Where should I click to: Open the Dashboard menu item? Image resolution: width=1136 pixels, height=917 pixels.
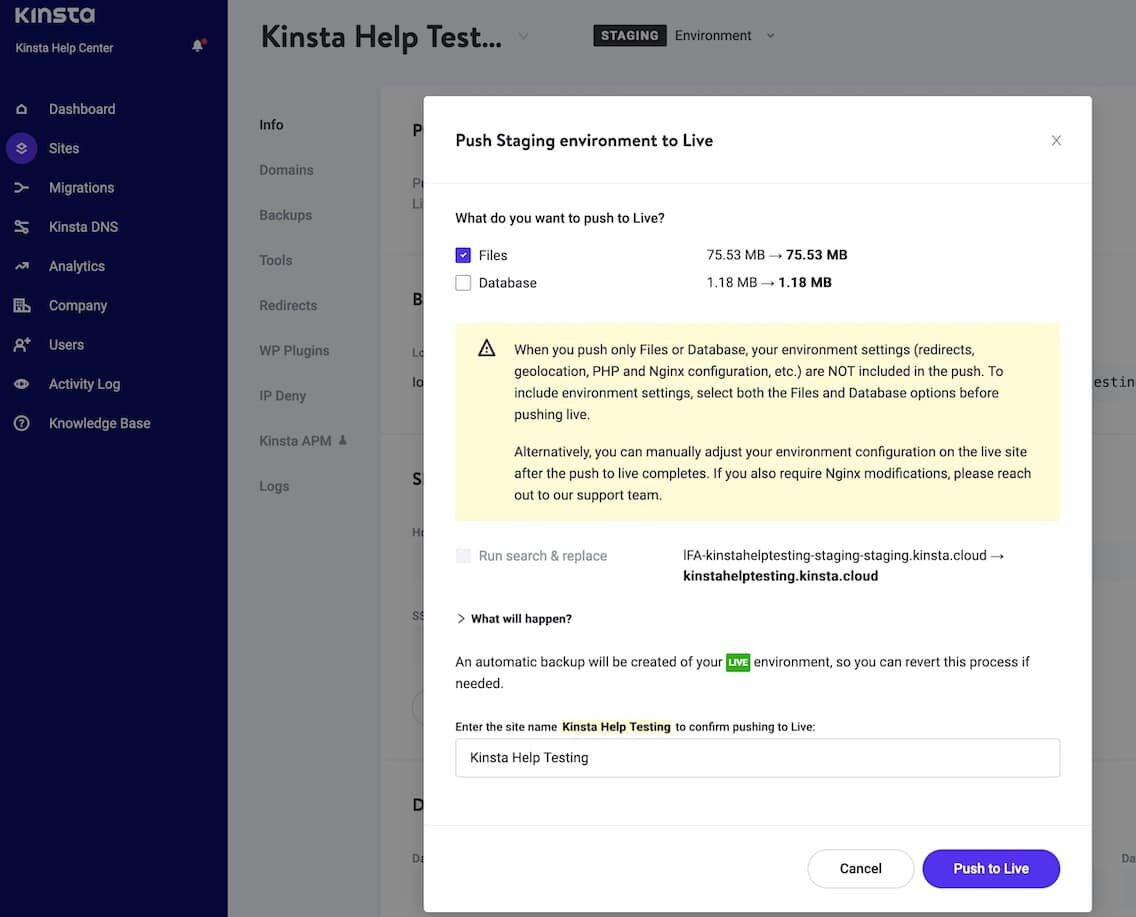(82, 109)
